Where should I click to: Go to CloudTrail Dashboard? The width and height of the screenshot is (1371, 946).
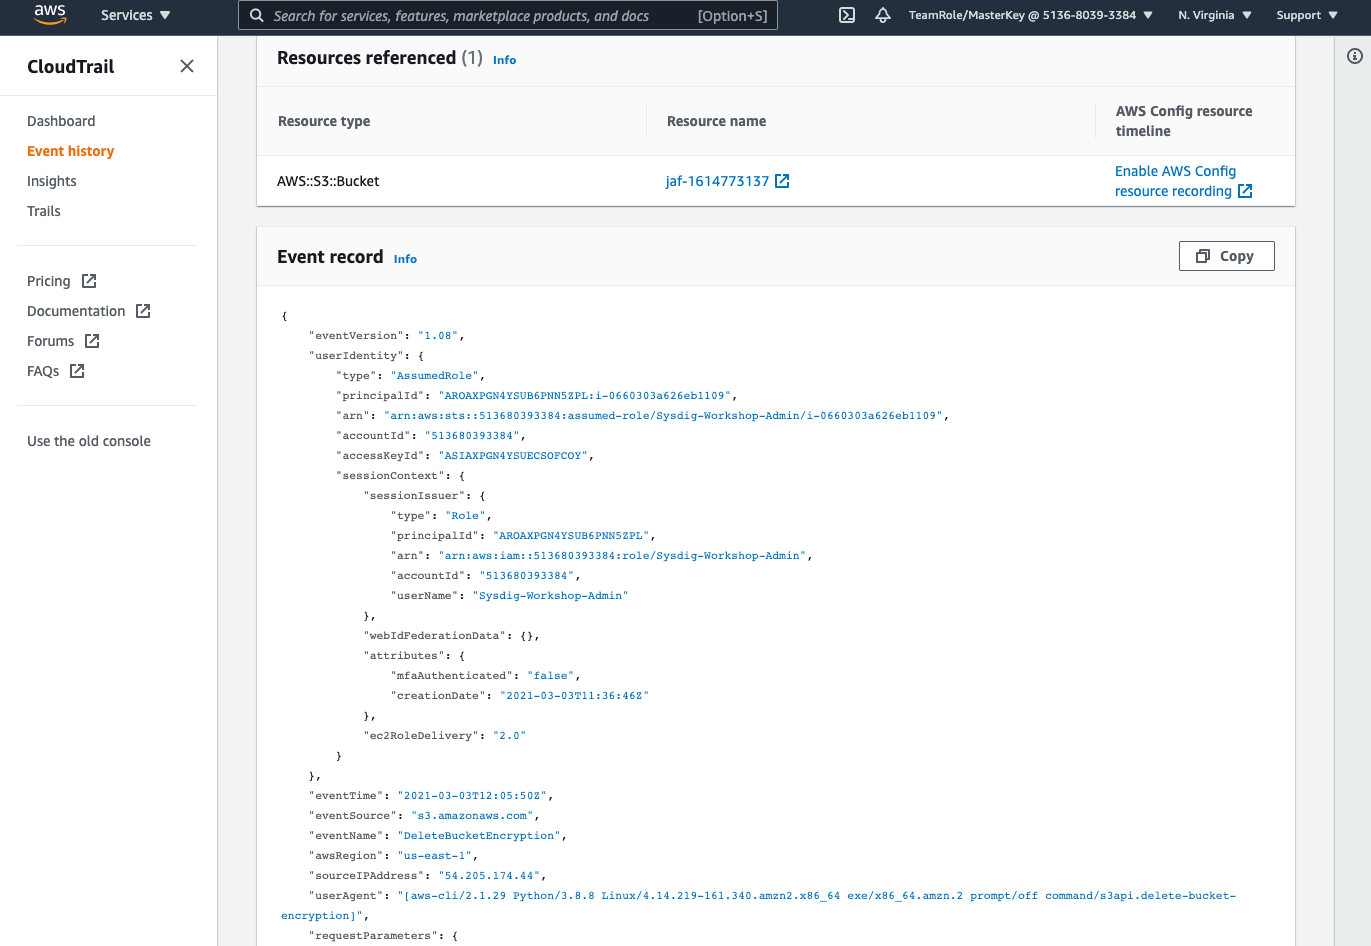(x=61, y=121)
